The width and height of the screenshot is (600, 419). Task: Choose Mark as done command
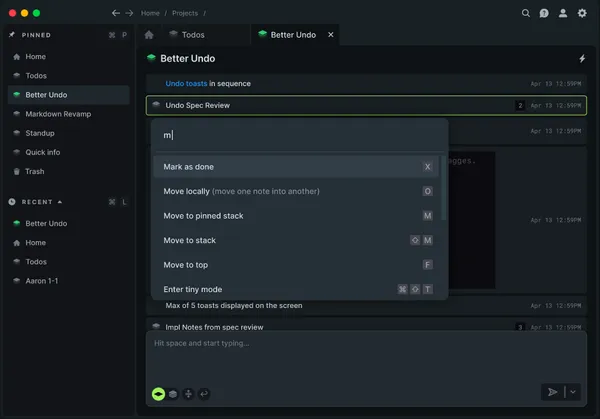[296, 167]
